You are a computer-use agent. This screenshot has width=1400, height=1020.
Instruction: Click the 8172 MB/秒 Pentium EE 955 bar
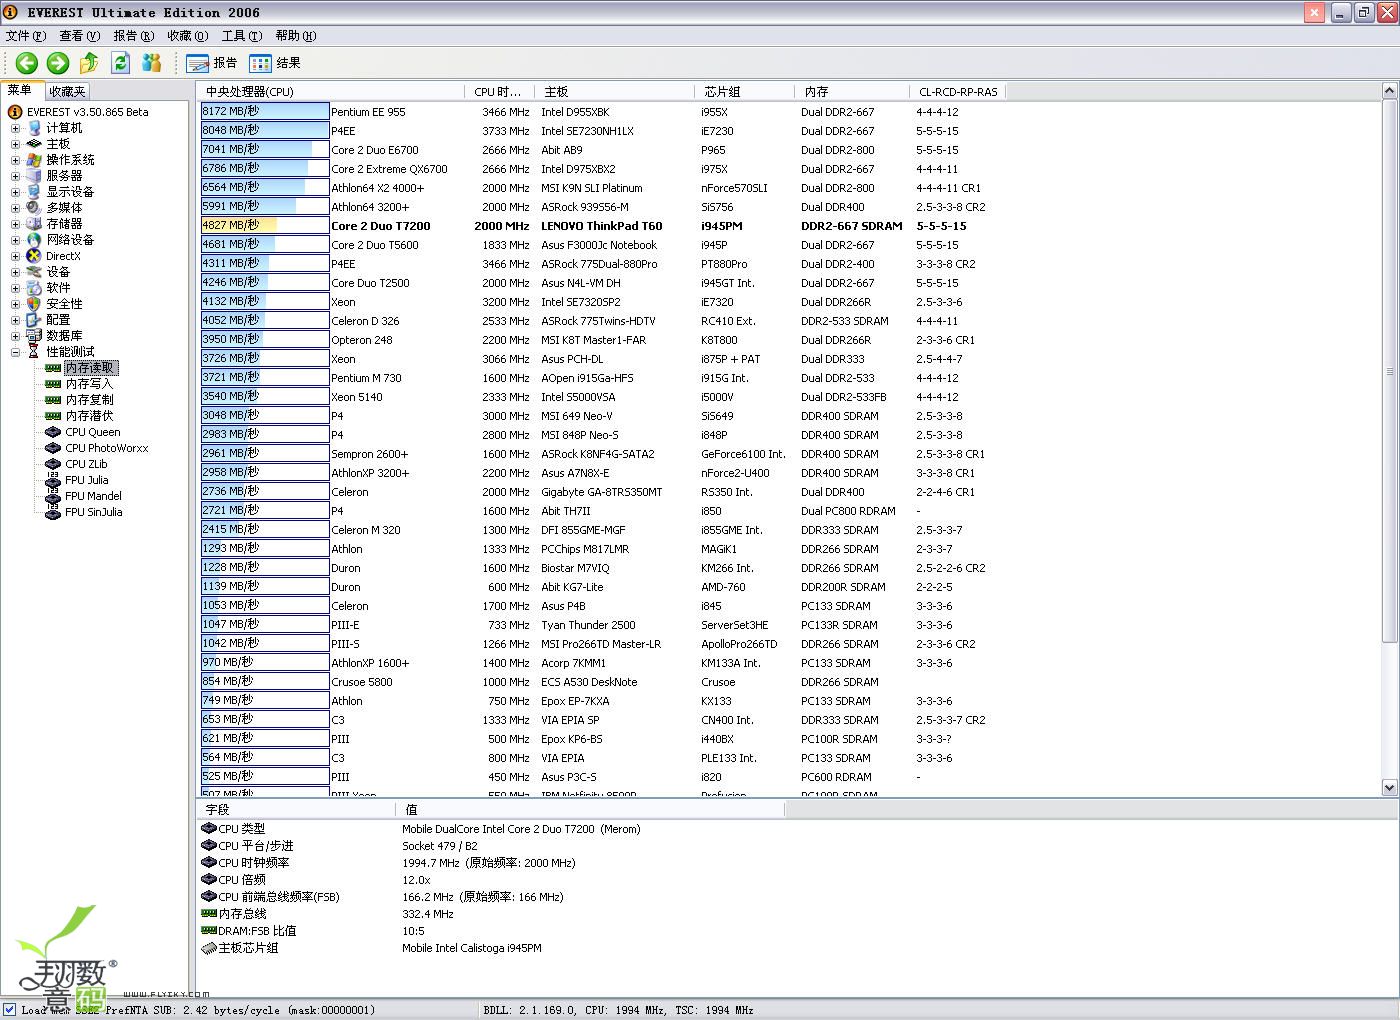coord(265,111)
